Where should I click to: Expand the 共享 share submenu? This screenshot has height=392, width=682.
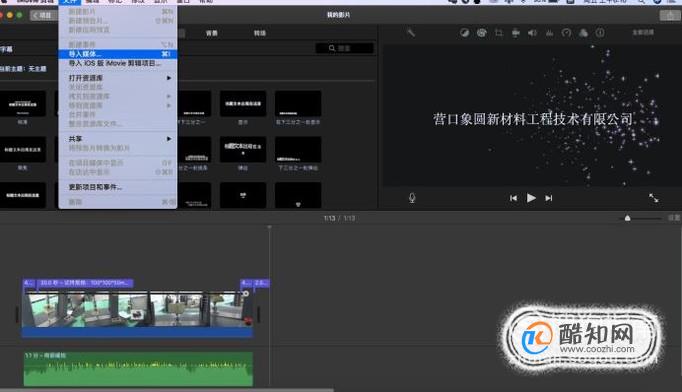pyautogui.click(x=117, y=139)
